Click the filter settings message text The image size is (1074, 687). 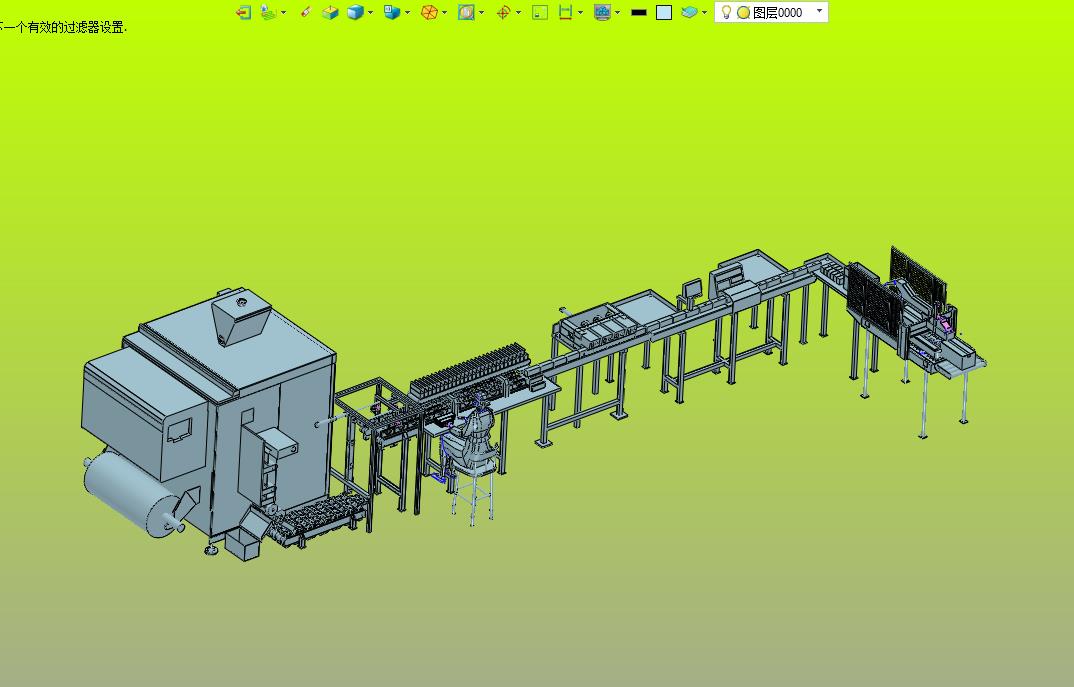click(x=63, y=27)
